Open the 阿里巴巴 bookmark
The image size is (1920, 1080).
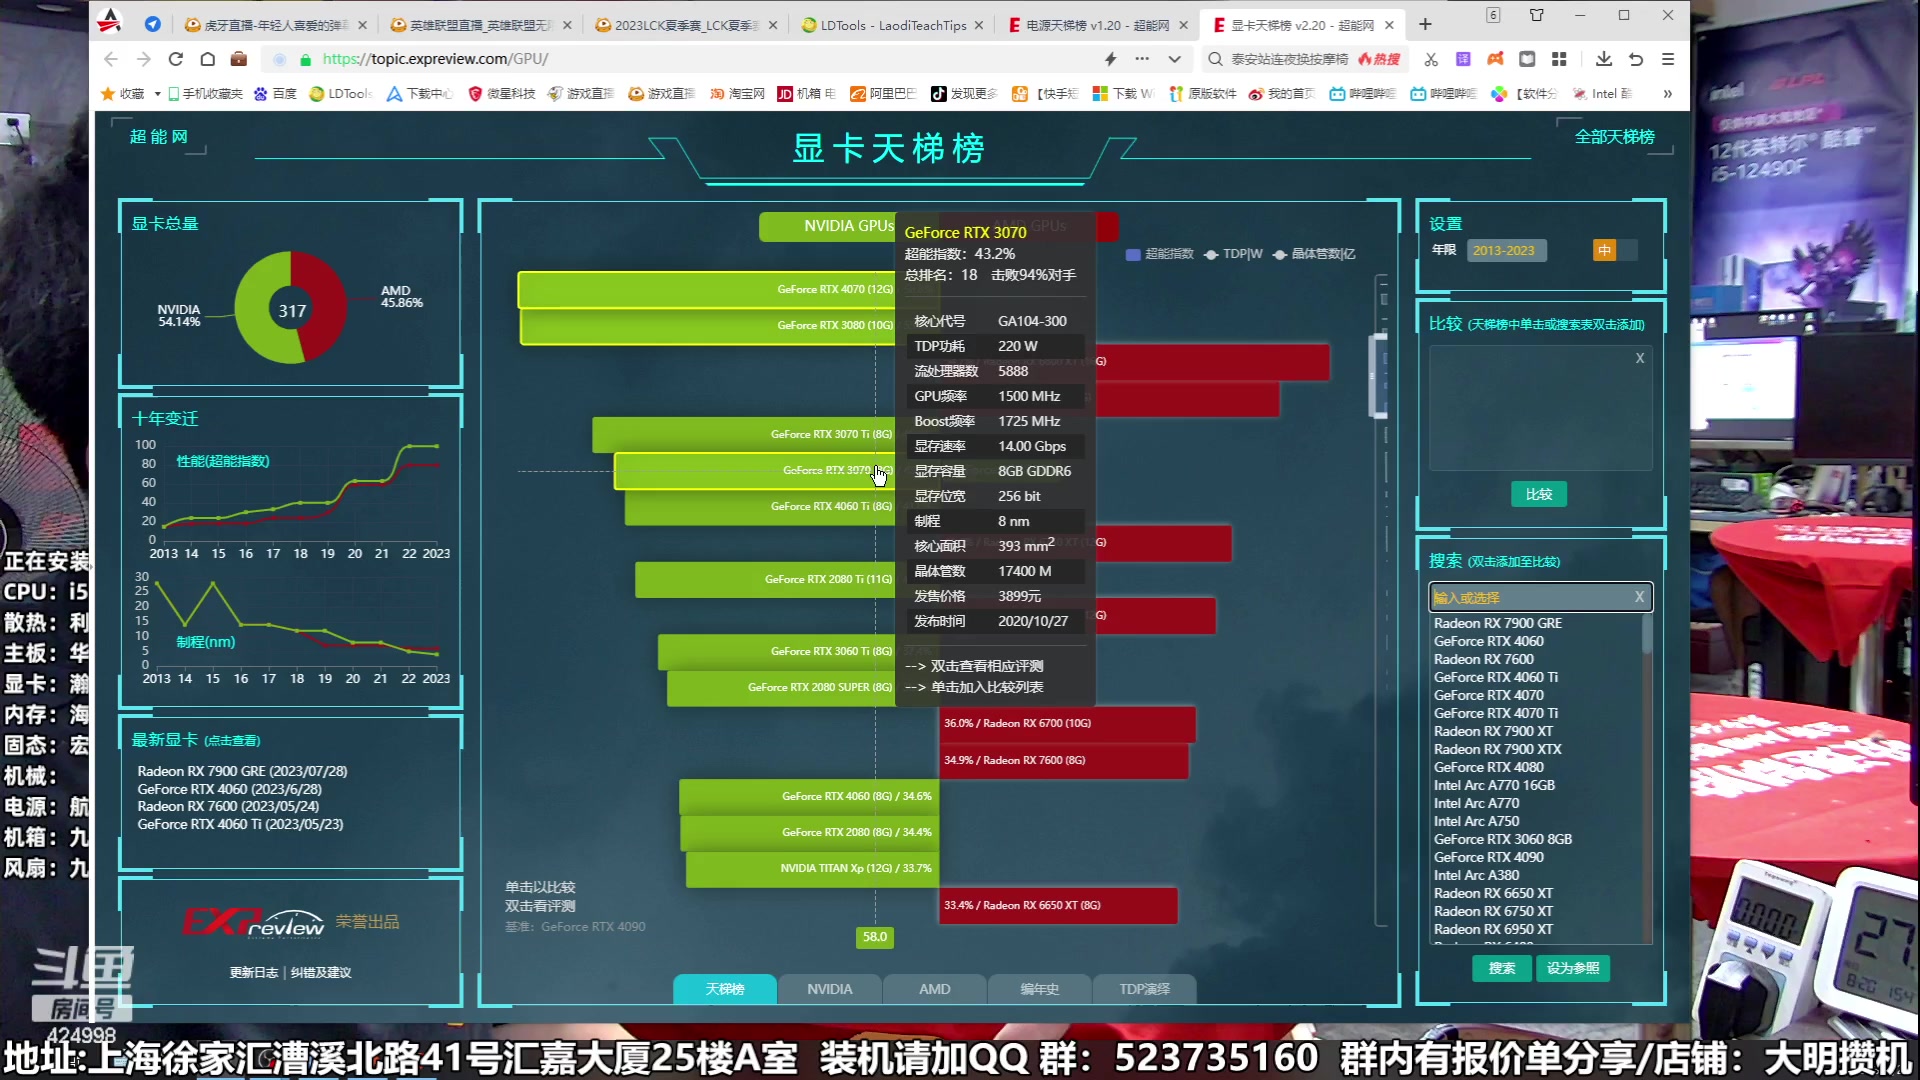point(883,93)
